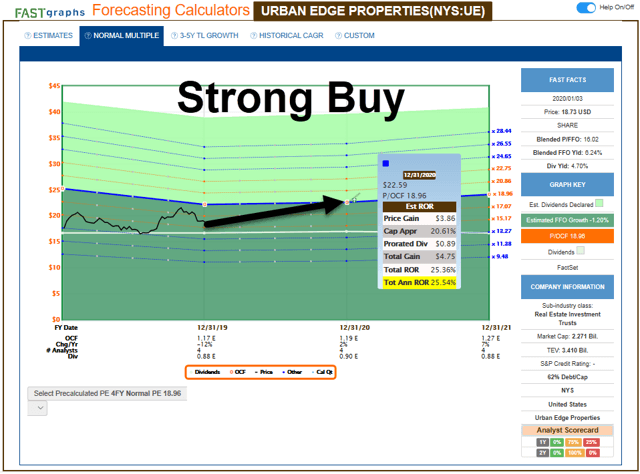Image resolution: width=640 pixels, height=474 pixels.
Task: Click the URBAN EDGE PROPERTIES(NYS:UE) title
Action: tap(373, 11)
